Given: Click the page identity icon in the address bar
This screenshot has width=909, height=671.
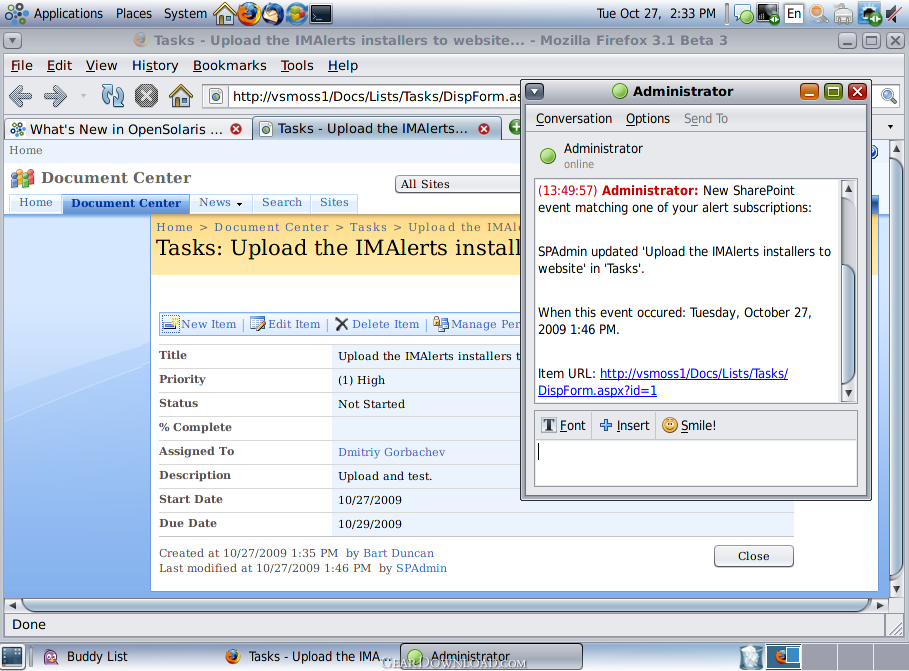Looking at the screenshot, I should coord(216,96).
